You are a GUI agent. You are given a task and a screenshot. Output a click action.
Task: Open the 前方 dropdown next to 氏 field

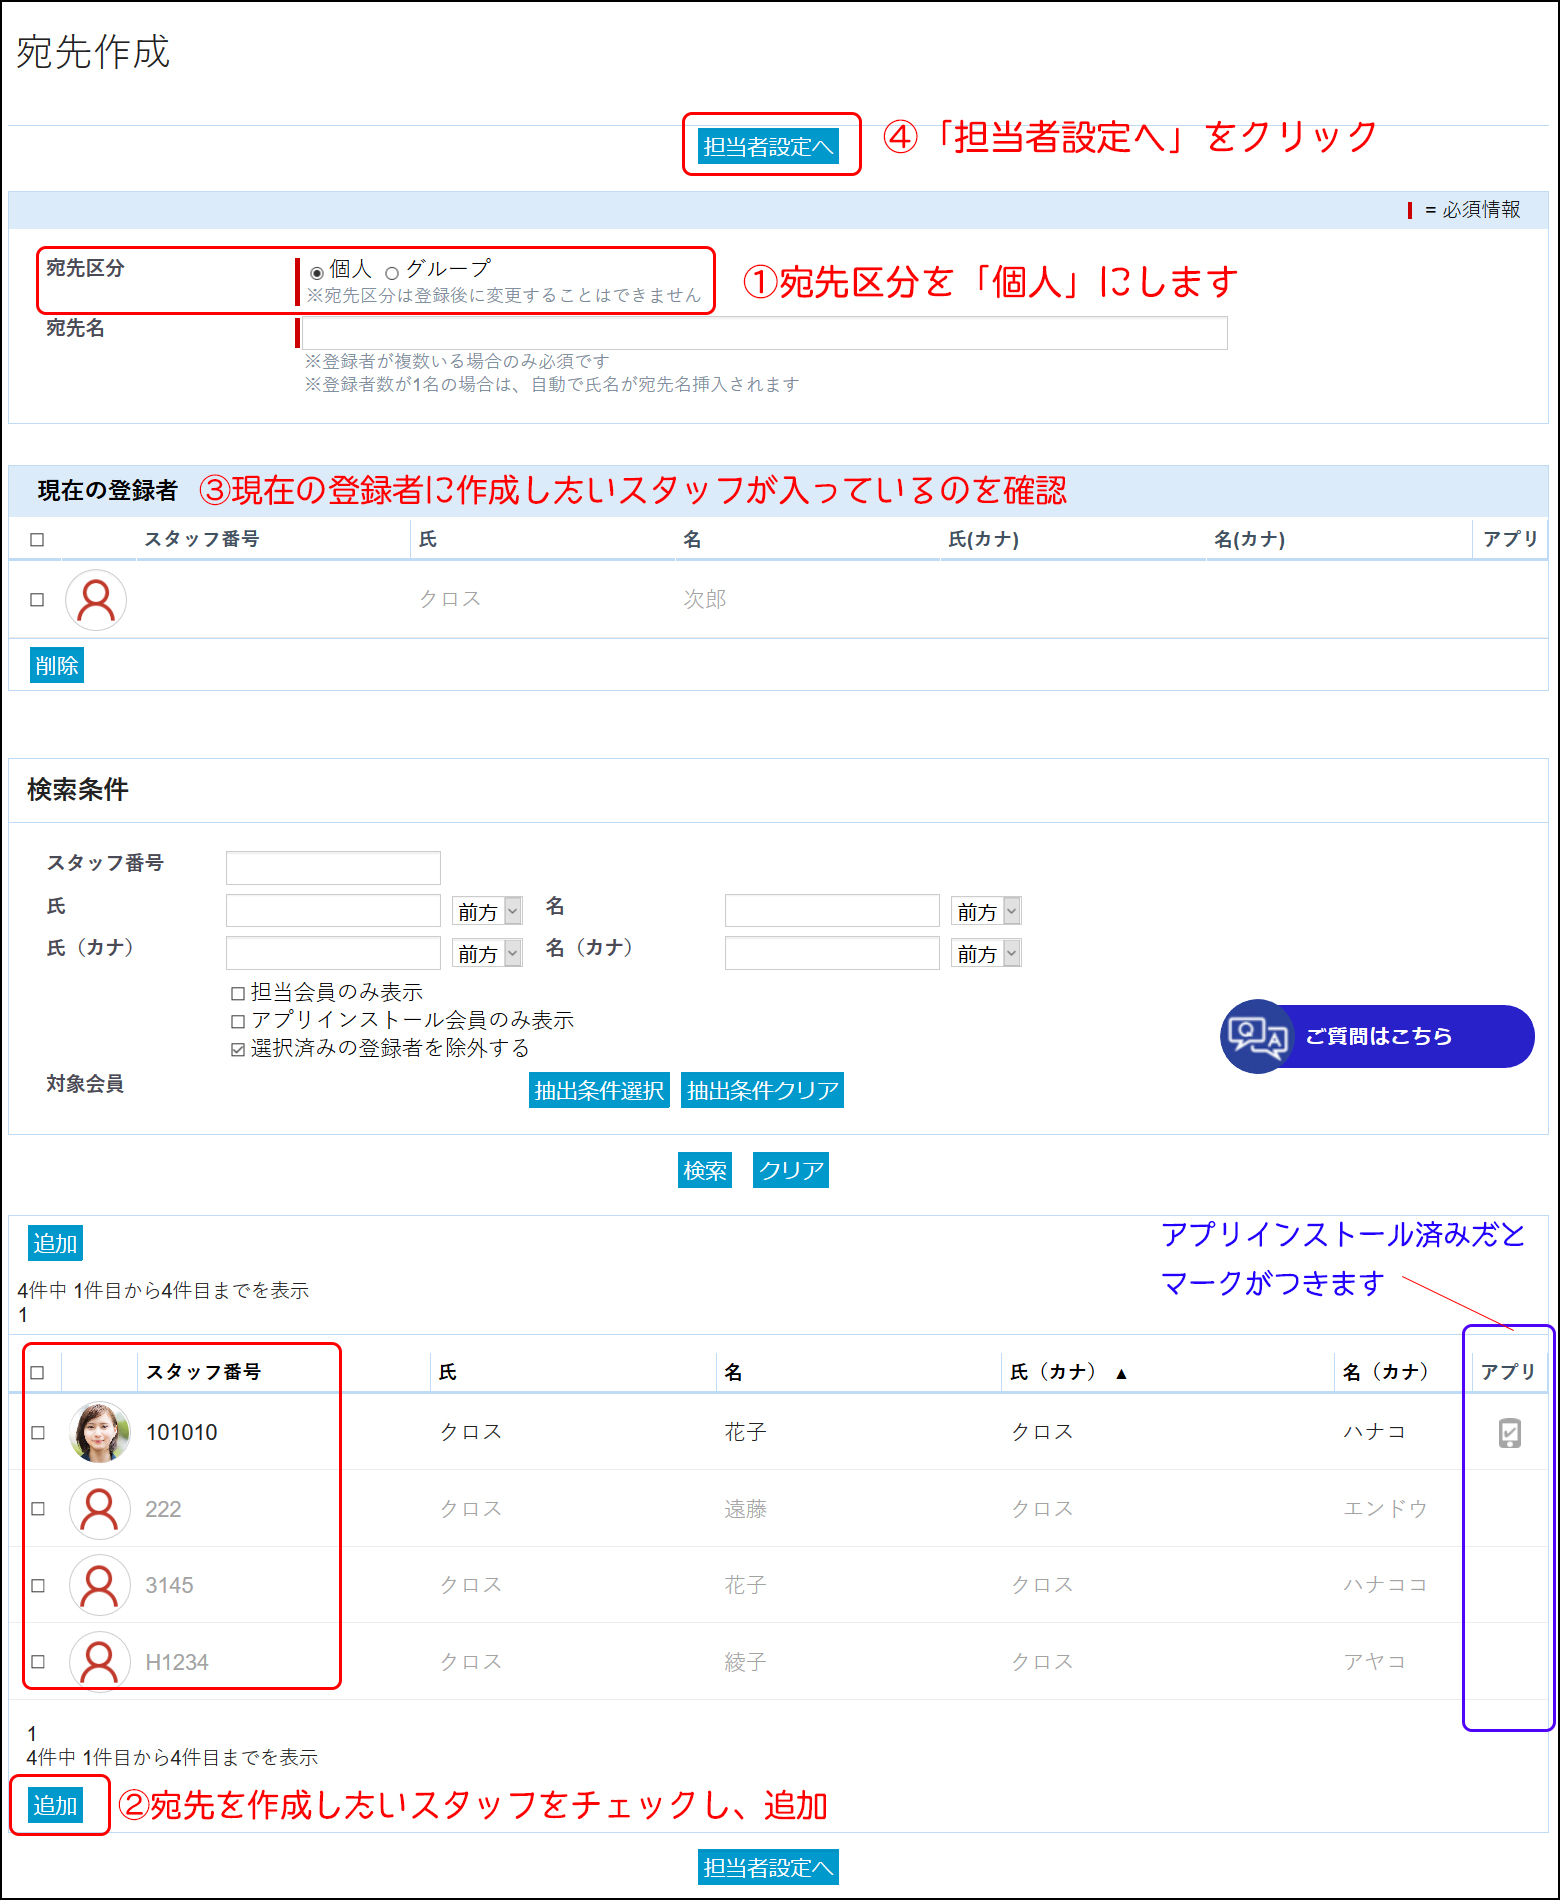tap(487, 911)
